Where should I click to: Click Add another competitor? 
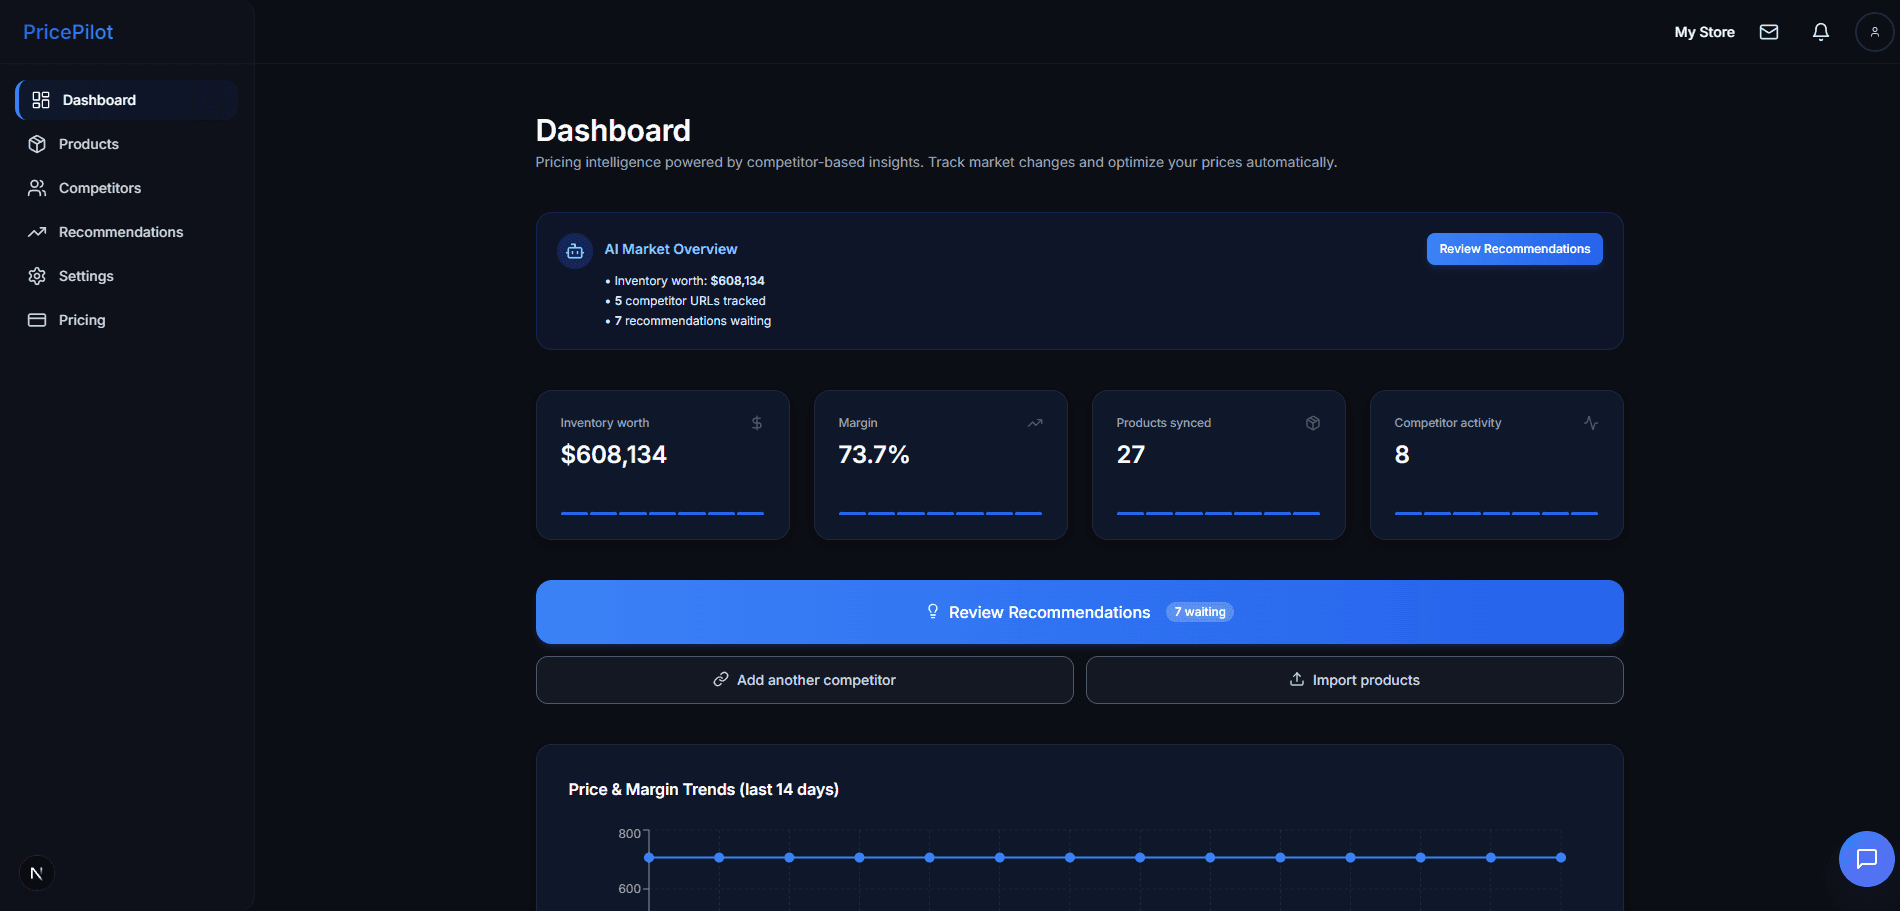(804, 679)
